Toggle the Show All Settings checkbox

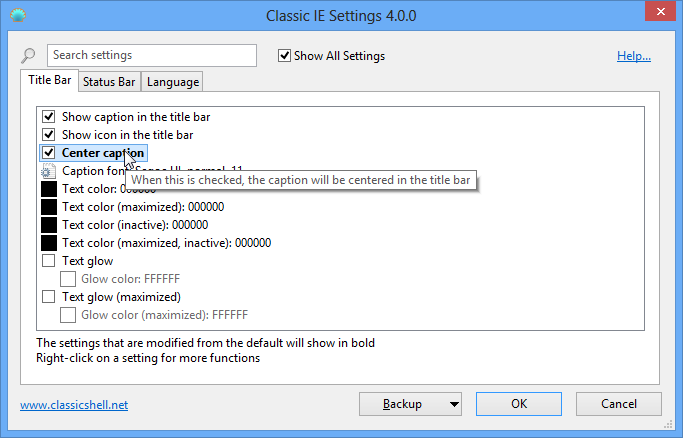pyautogui.click(x=285, y=56)
